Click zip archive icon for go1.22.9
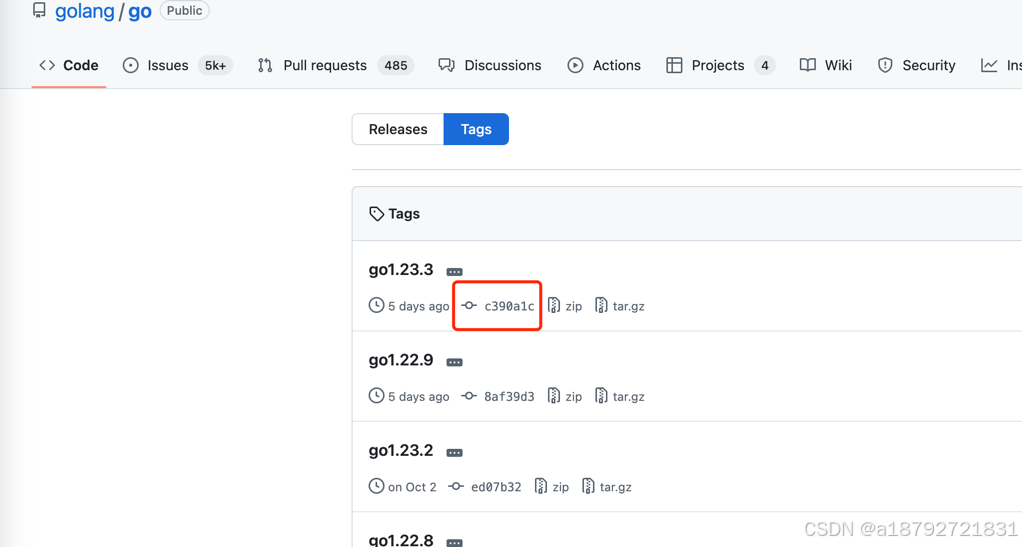 (554, 396)
